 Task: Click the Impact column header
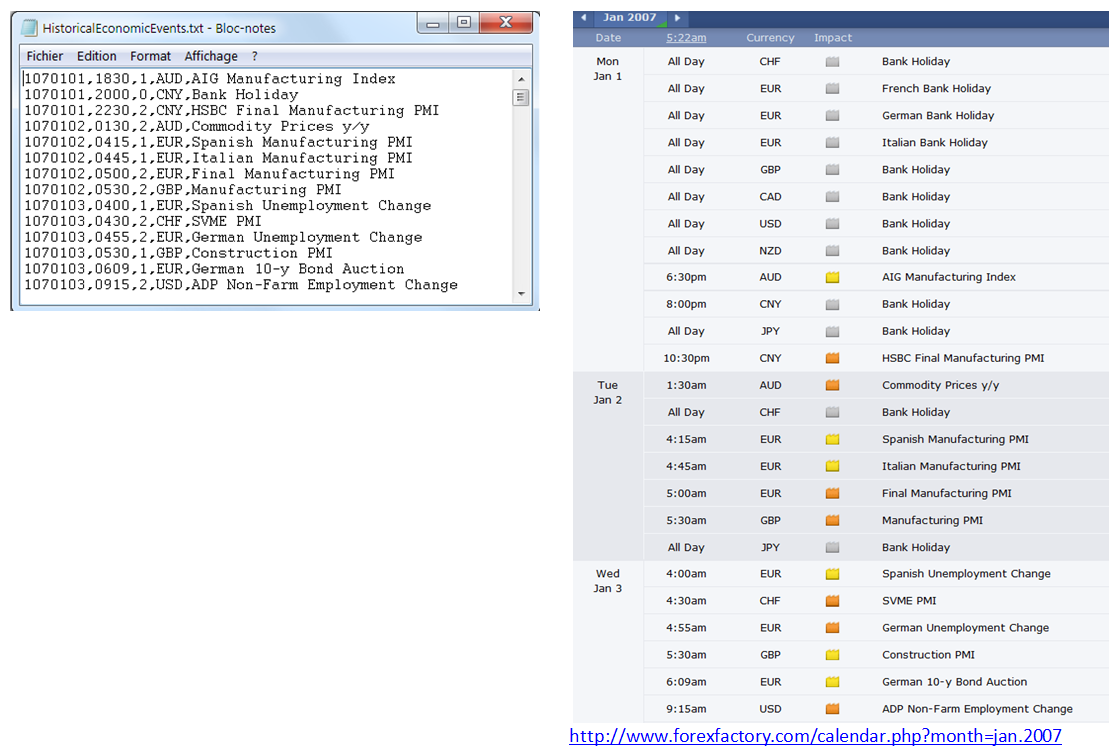pyautogui.click(x=833, y=38)
